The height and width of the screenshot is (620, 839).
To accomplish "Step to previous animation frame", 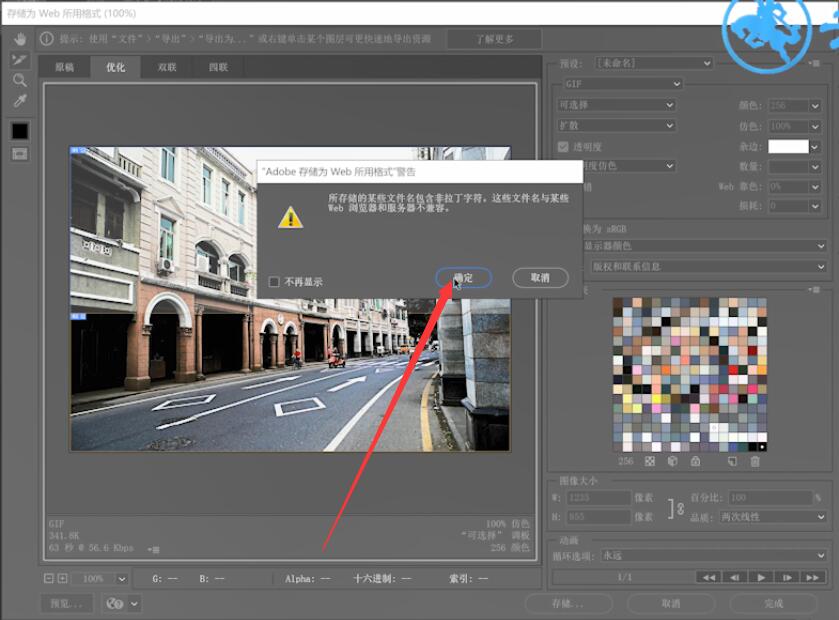I will [x=735, y=577].
